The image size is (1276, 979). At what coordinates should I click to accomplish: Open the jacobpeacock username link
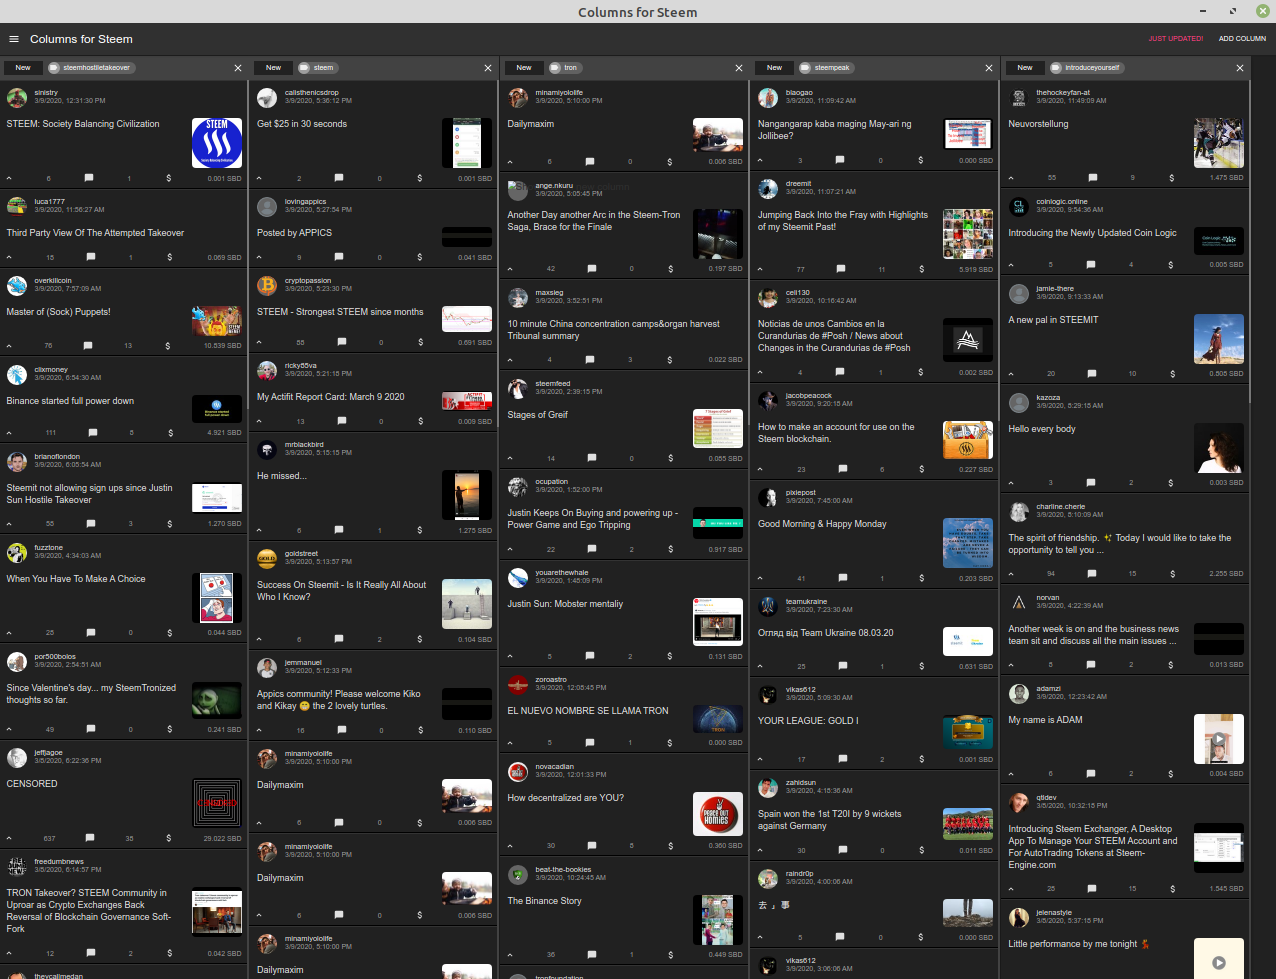point(809,396)
